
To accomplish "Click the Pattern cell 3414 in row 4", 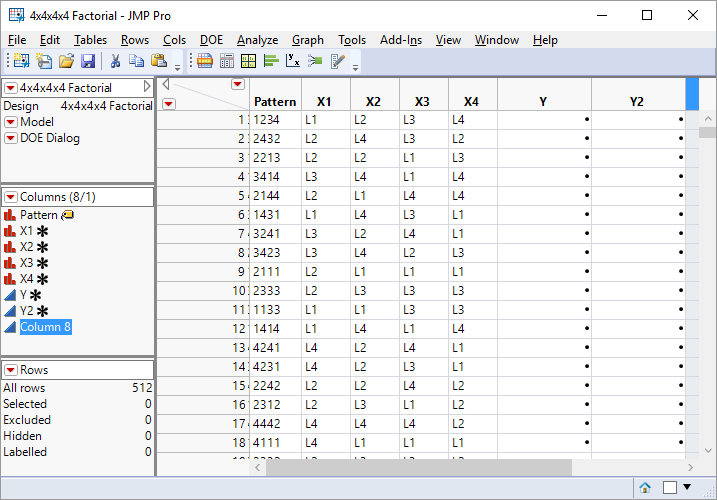I will 275,177.
